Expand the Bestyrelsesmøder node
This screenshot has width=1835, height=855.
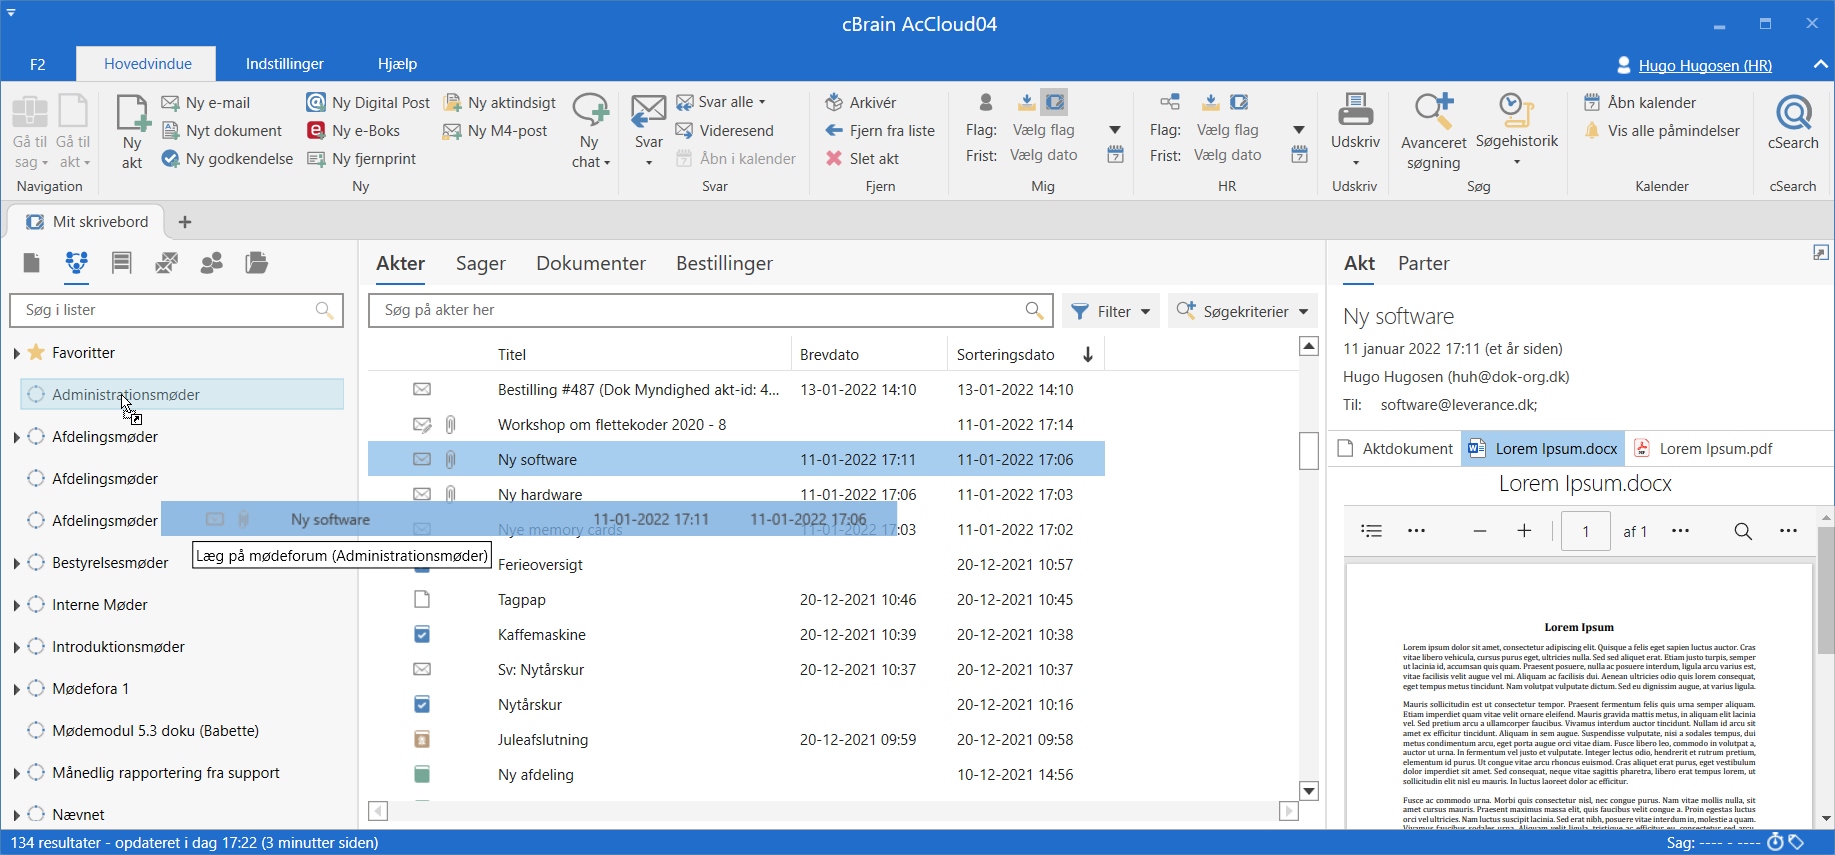point(16,563)
